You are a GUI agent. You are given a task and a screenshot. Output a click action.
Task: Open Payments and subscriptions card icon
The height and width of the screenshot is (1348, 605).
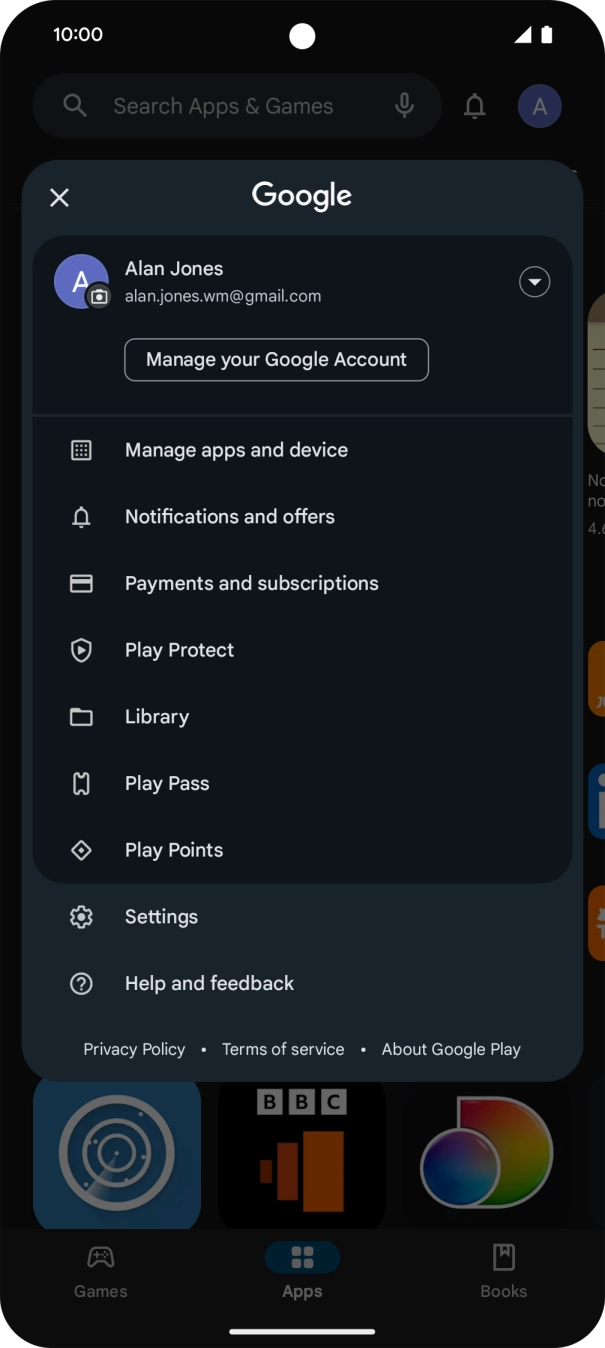point(81,584)
